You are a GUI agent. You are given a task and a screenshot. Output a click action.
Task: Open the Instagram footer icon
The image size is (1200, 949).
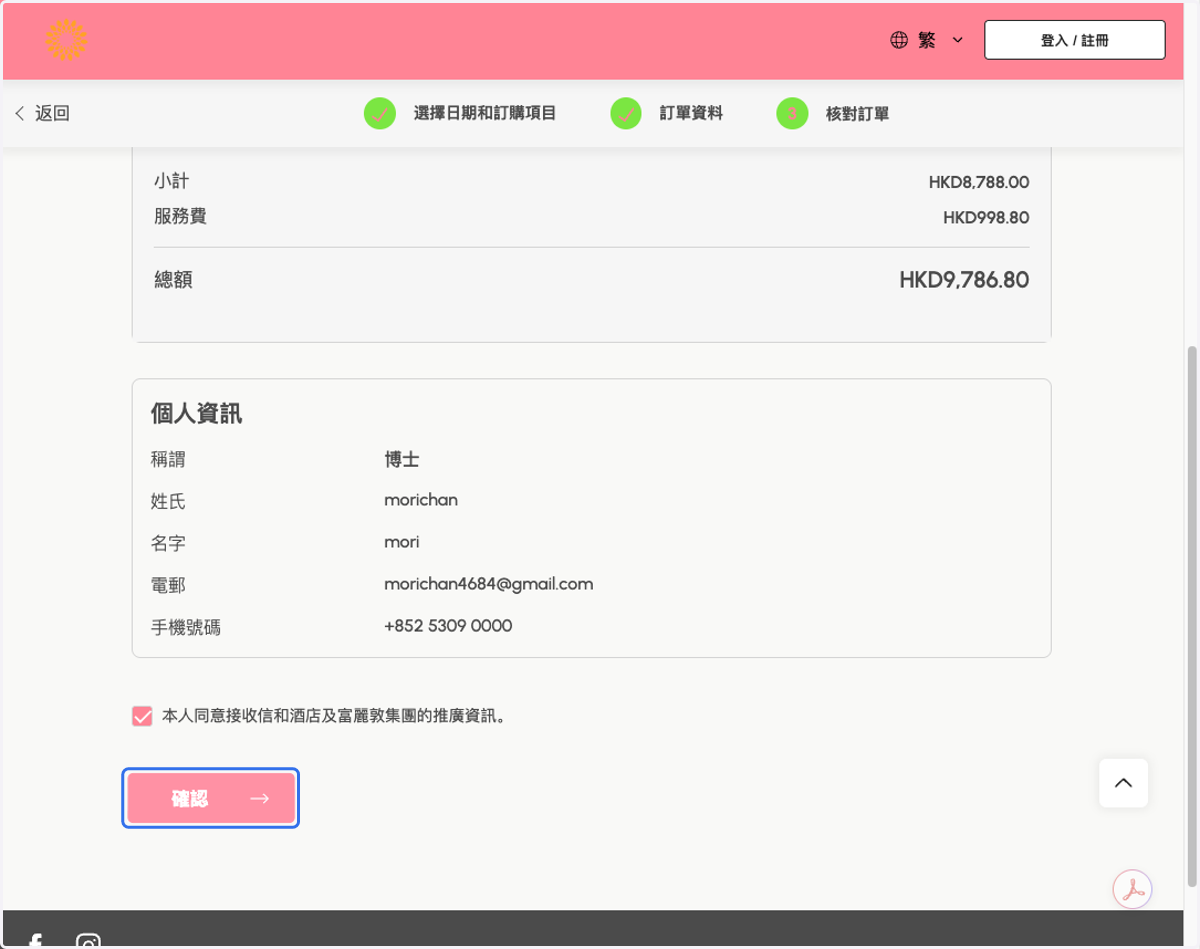[x=88, y=941]
